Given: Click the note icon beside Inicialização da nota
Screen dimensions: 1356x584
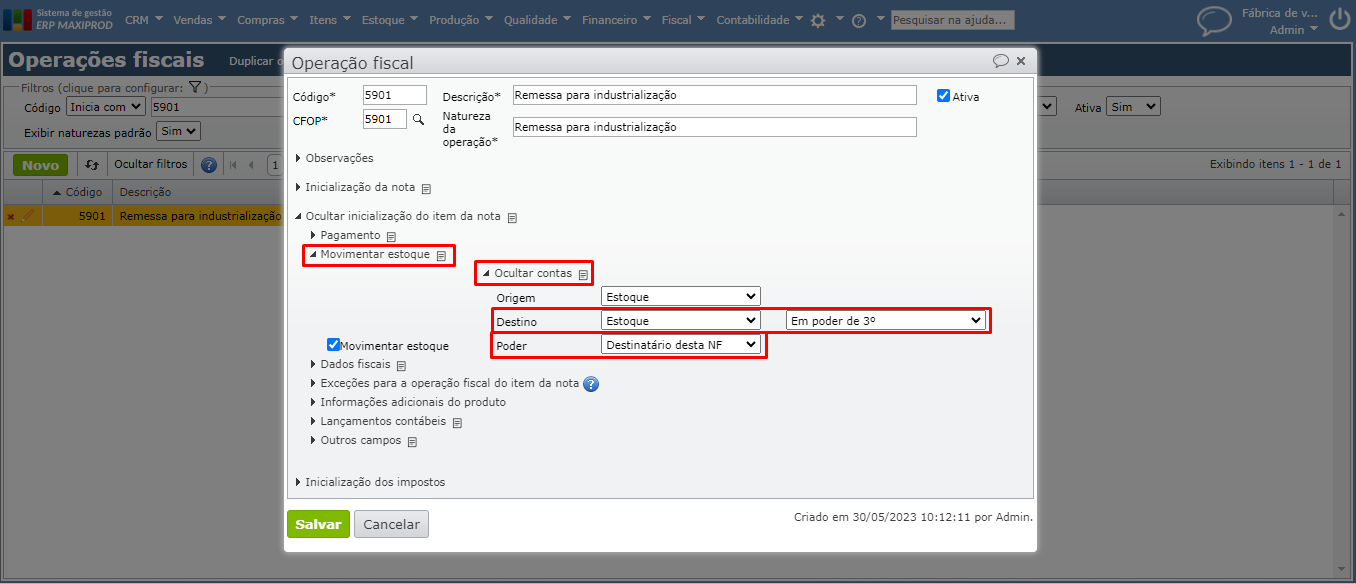Looking at the screenshot, I should 426,188.
